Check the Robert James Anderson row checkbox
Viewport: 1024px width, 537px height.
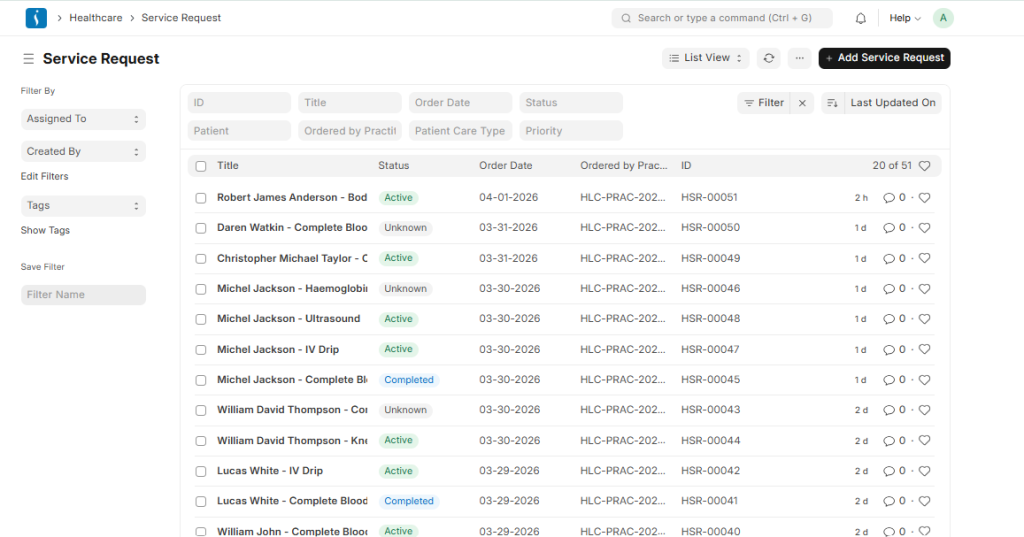[x=201, y=198]
